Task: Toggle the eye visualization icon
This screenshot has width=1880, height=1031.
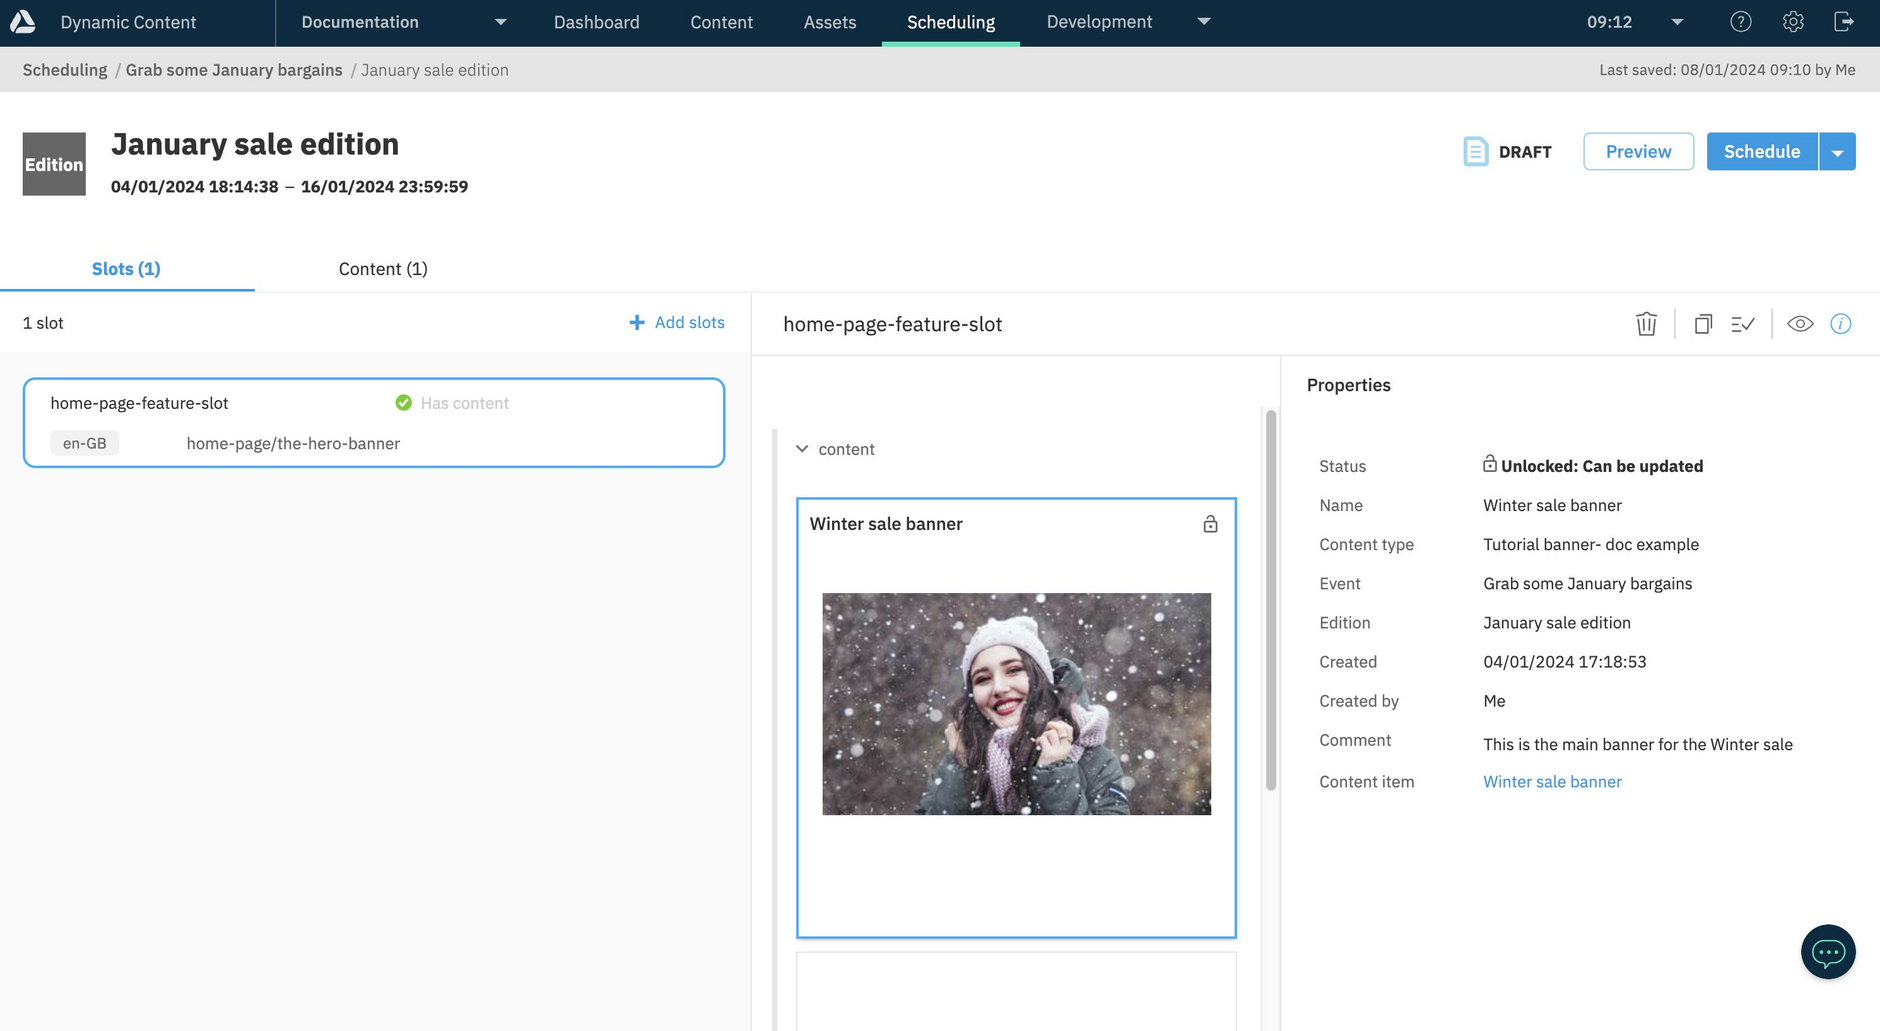Action: 1800,324
